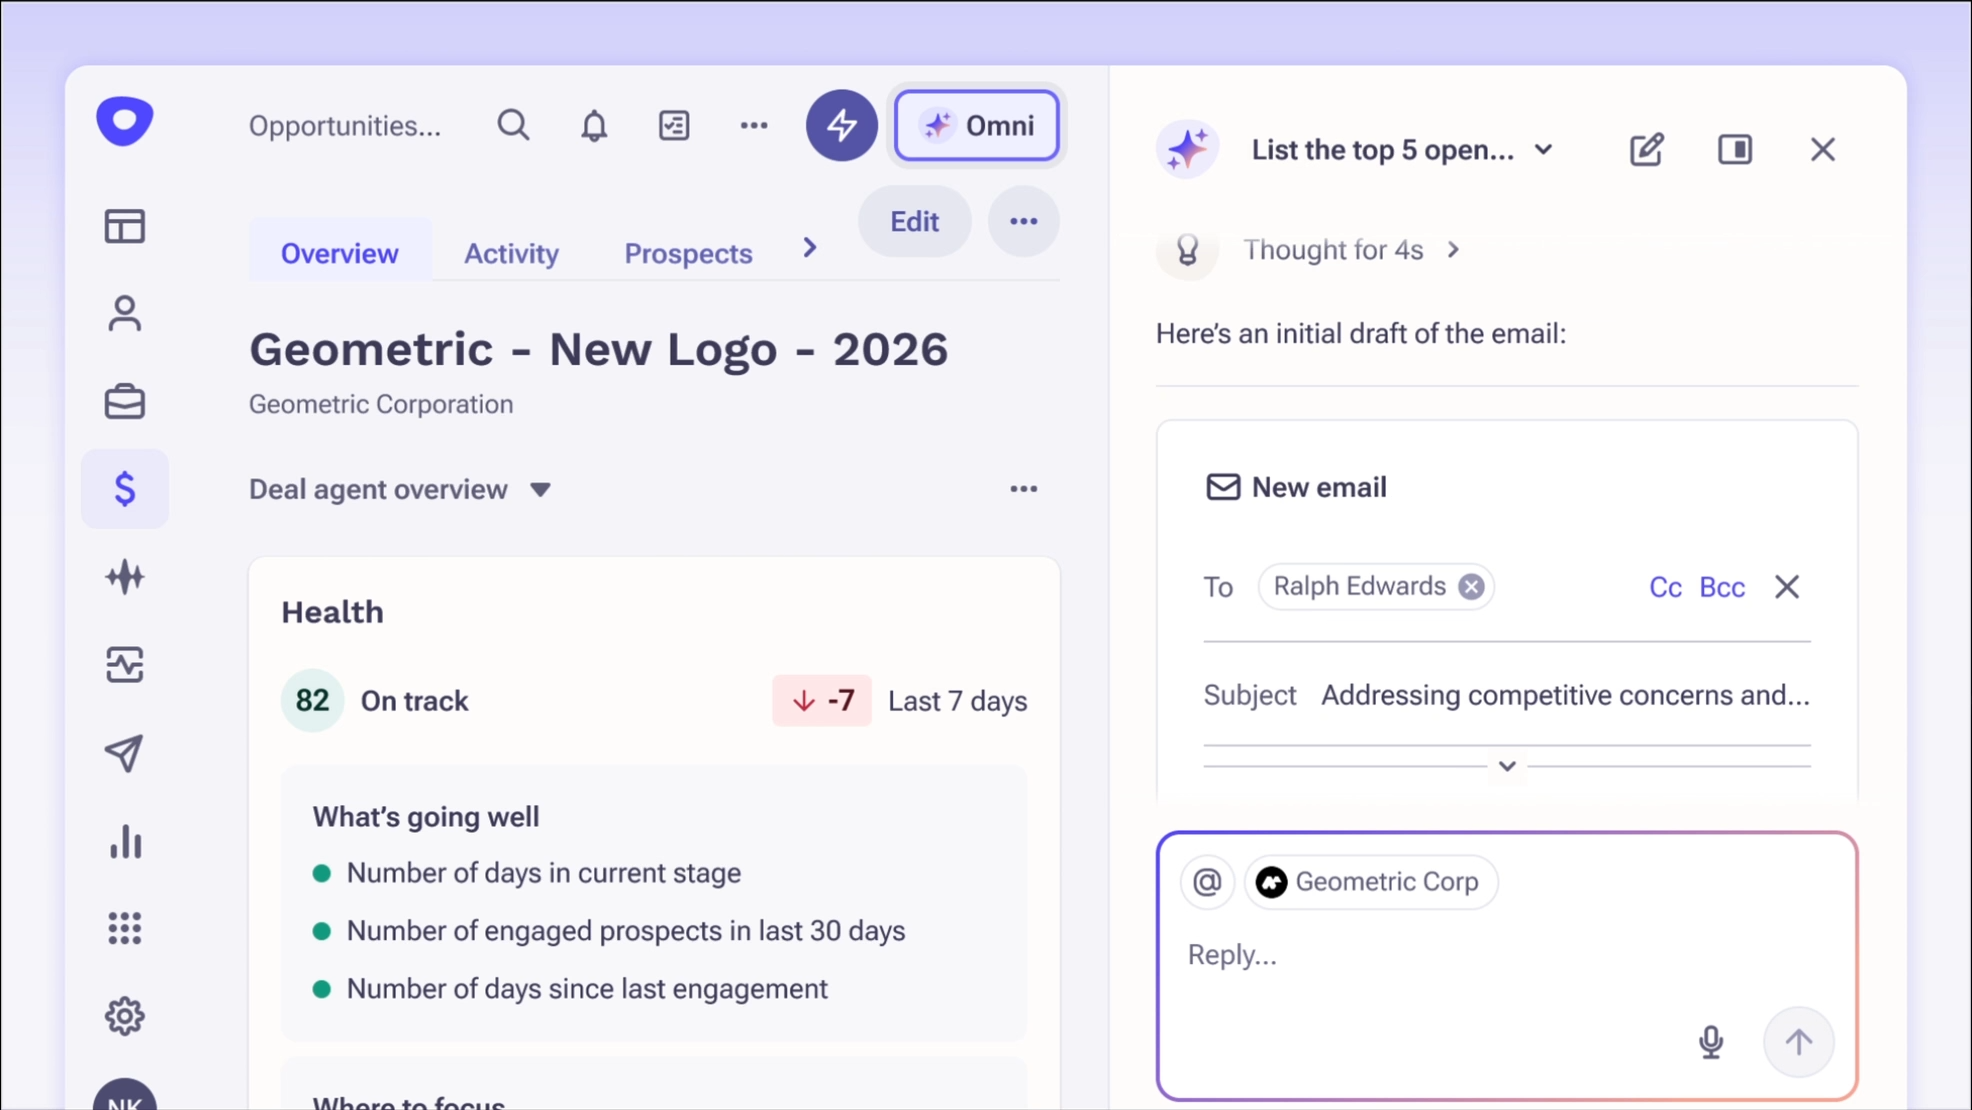
Task: Switch to the Prospects tab
Action: (x=688, y=254)
